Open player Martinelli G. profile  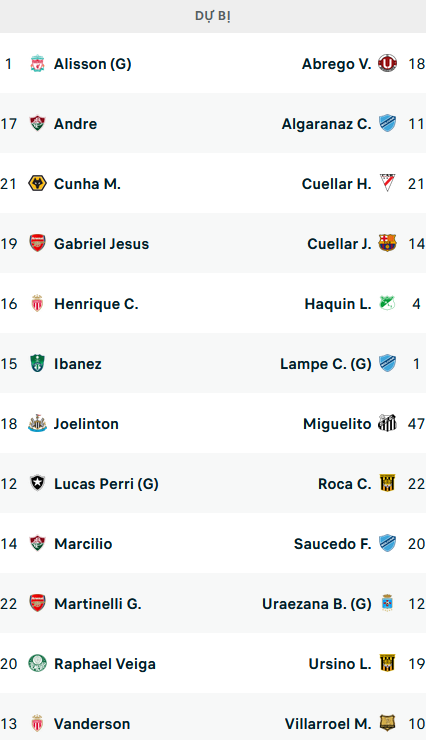[98, 604]
